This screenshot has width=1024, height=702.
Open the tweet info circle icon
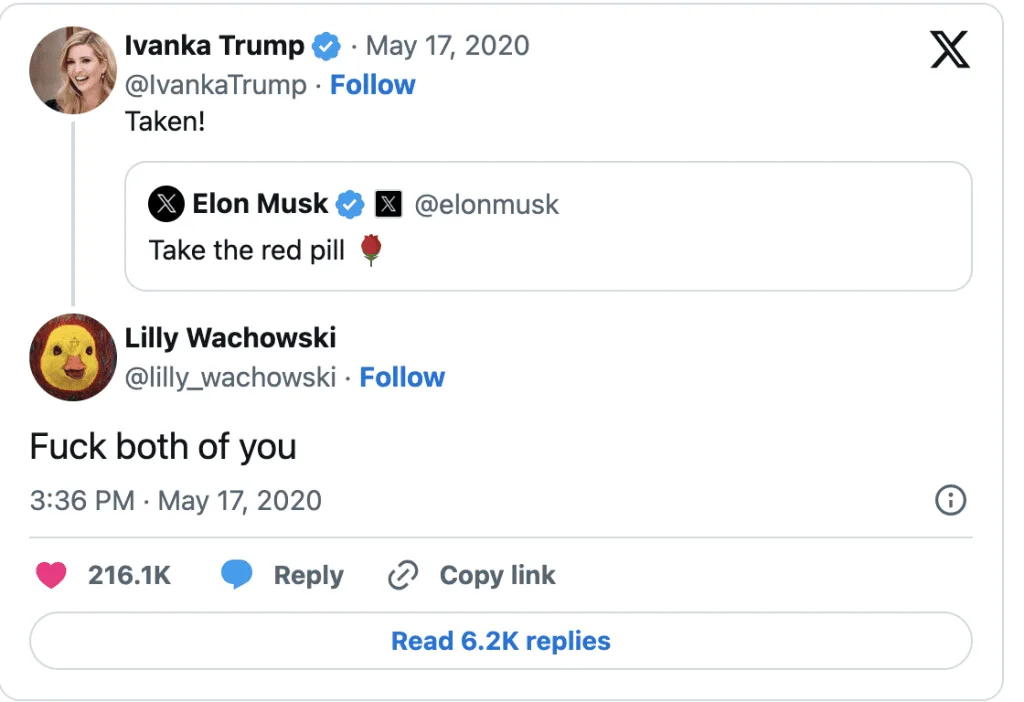(x=949, y=500)
